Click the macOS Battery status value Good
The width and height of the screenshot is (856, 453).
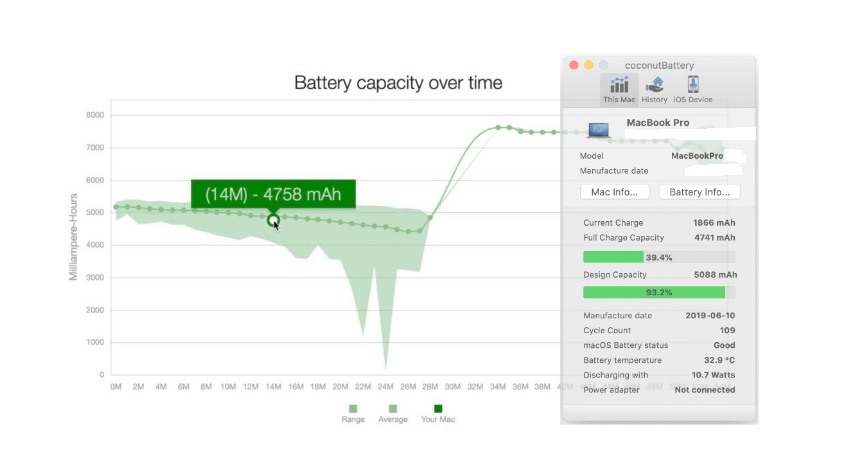point(724,345)
